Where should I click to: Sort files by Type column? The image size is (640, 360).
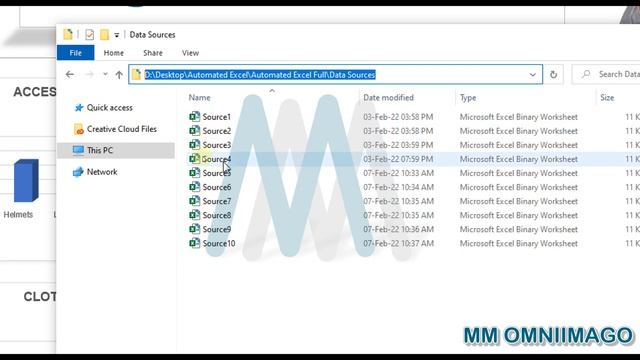point(468,98)
